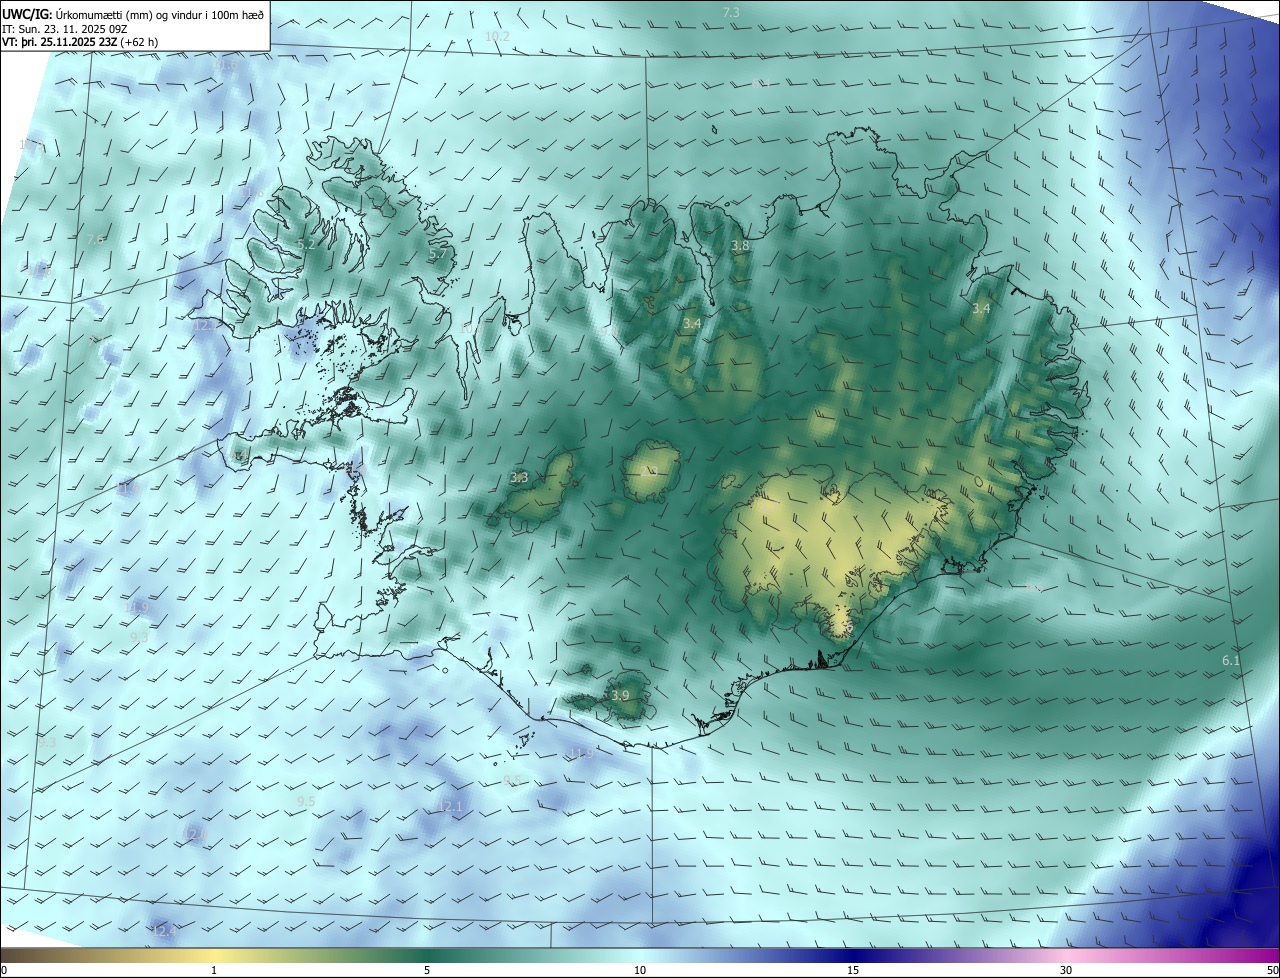This screenshot has width=1280, height=978.
Task: Click the 'UWC/IG: Úrkomumætti (mm)' title line
Action: (132, 14)
